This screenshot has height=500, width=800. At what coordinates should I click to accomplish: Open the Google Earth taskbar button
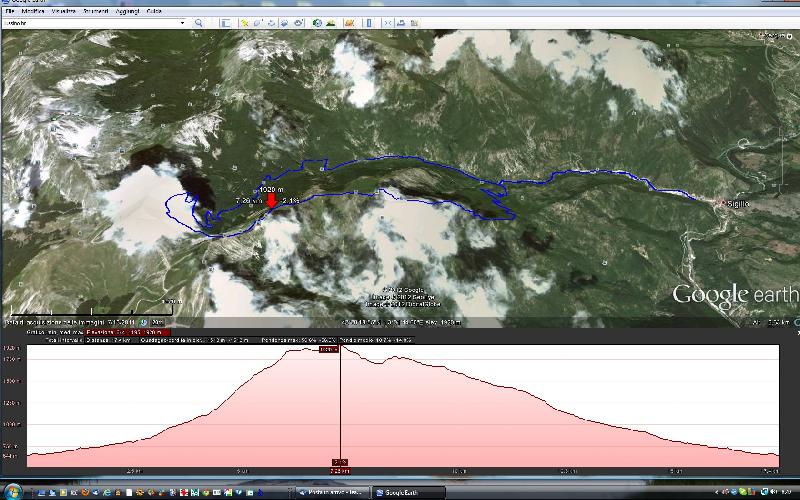click(408, 492)
